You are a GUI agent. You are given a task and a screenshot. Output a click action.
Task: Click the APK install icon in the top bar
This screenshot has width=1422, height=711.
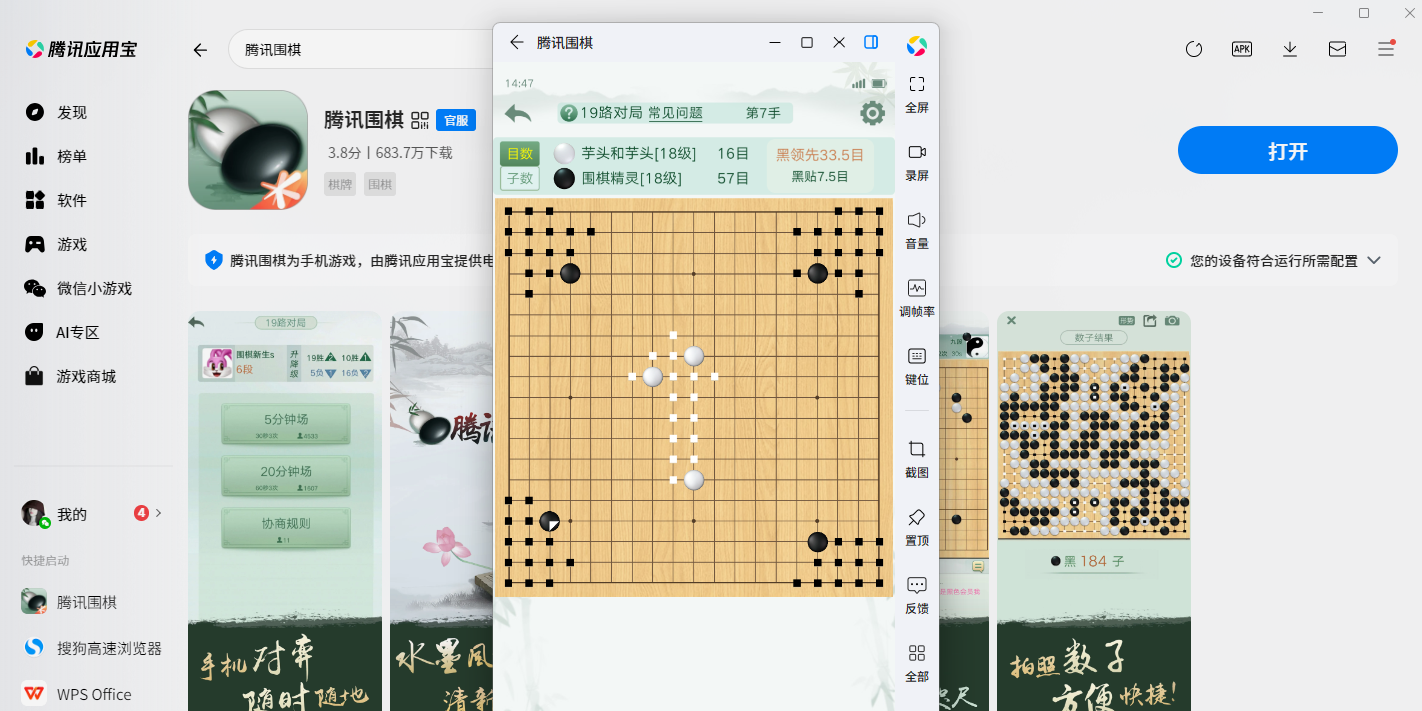(1242, 49)
